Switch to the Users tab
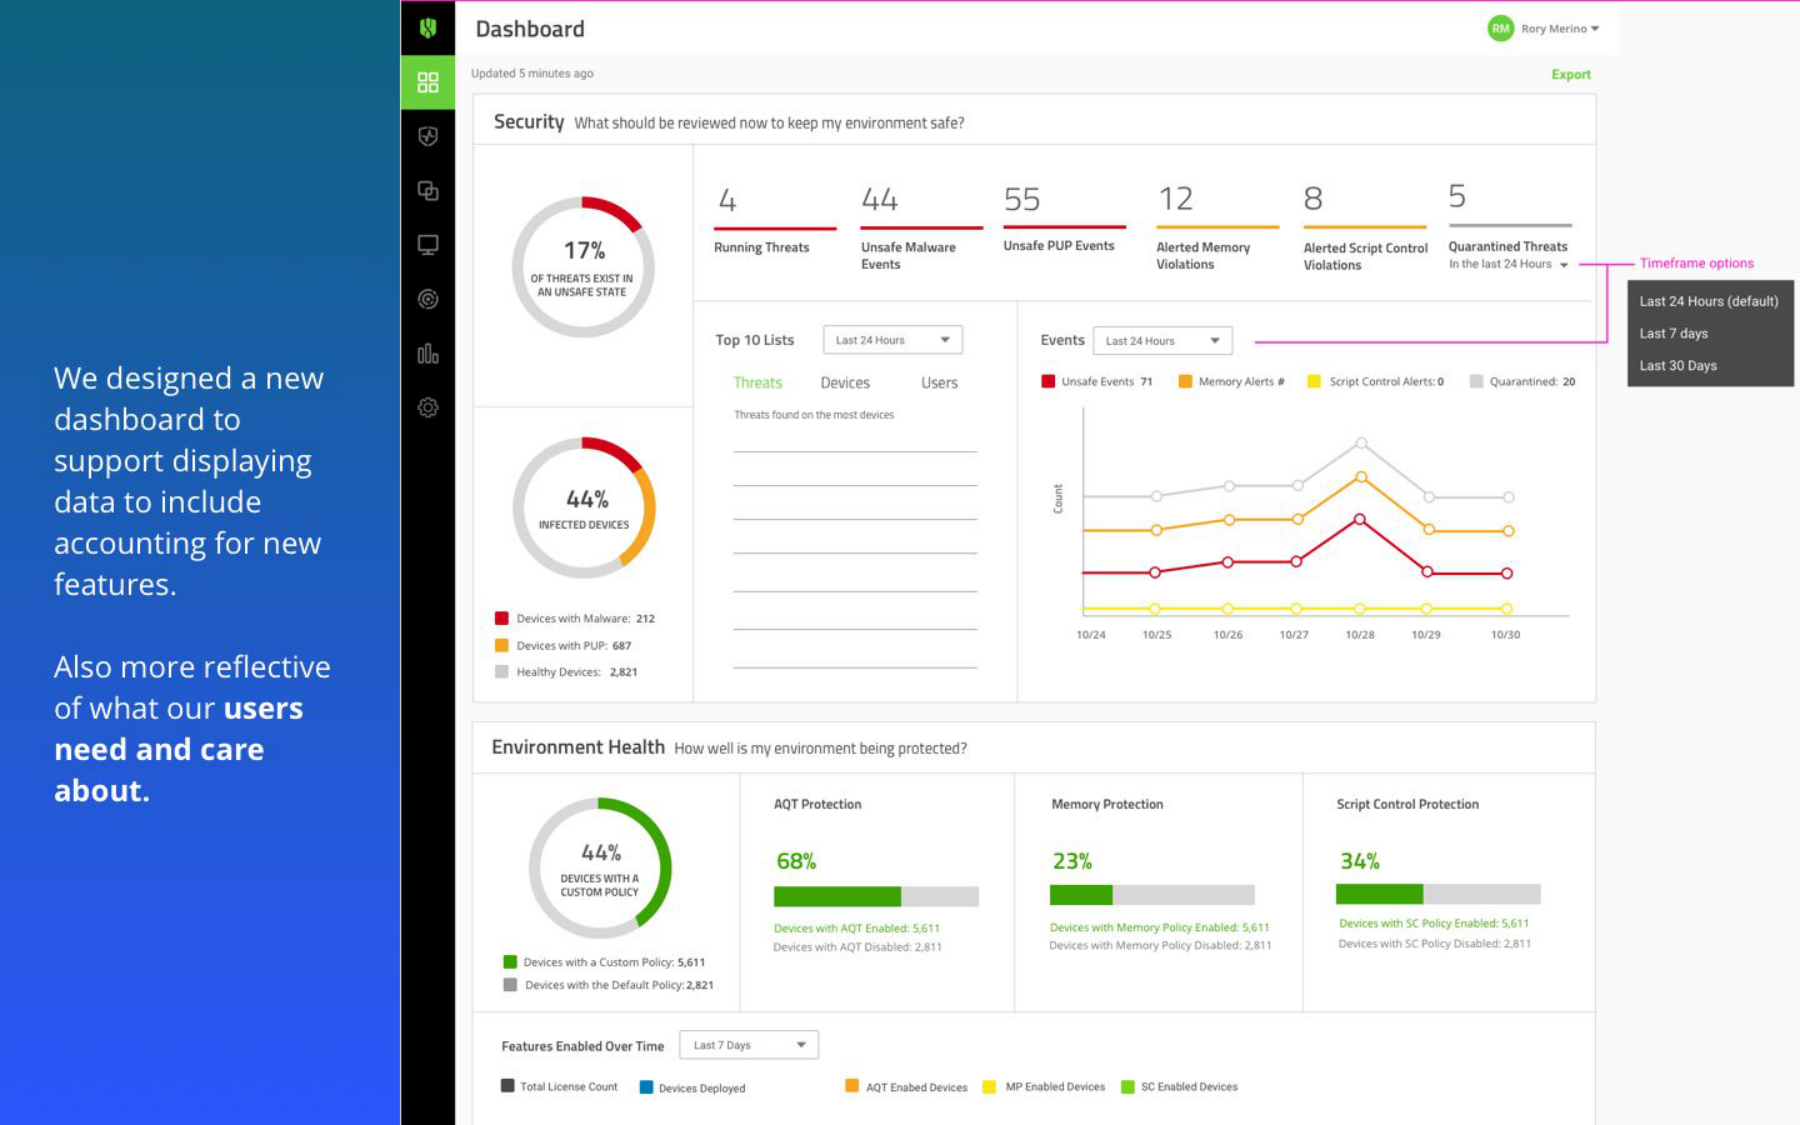The height and width of the screenshot is (1125, 1800). [939, 383]
